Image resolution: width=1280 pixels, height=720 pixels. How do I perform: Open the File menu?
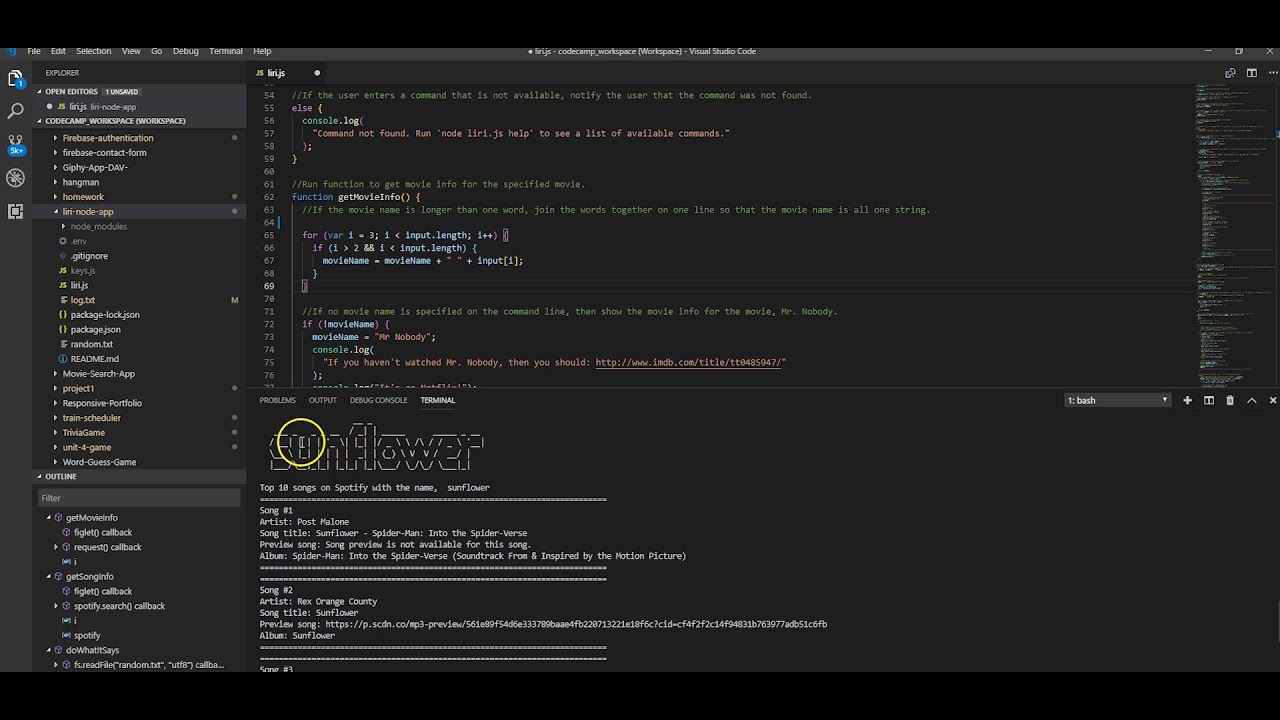pos(34,51)
